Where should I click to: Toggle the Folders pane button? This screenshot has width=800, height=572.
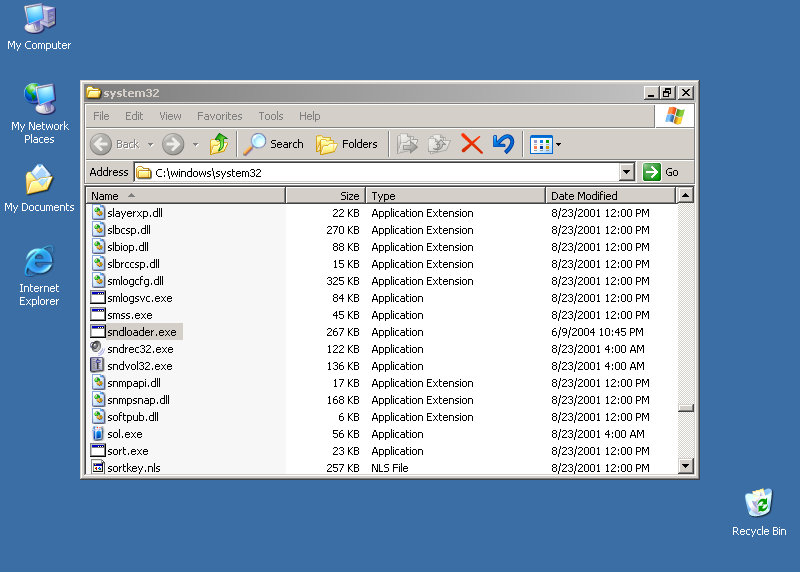tap(347, 144)
